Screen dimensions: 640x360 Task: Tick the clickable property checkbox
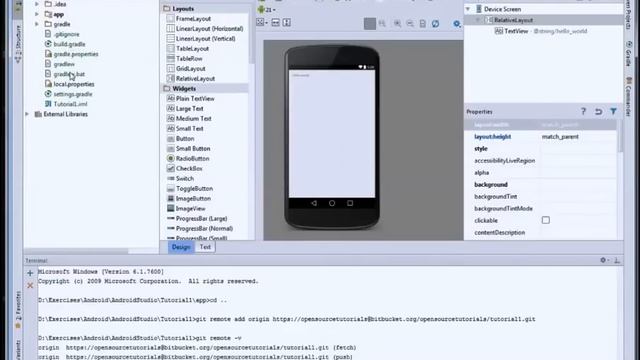click(x=546, y=220)
